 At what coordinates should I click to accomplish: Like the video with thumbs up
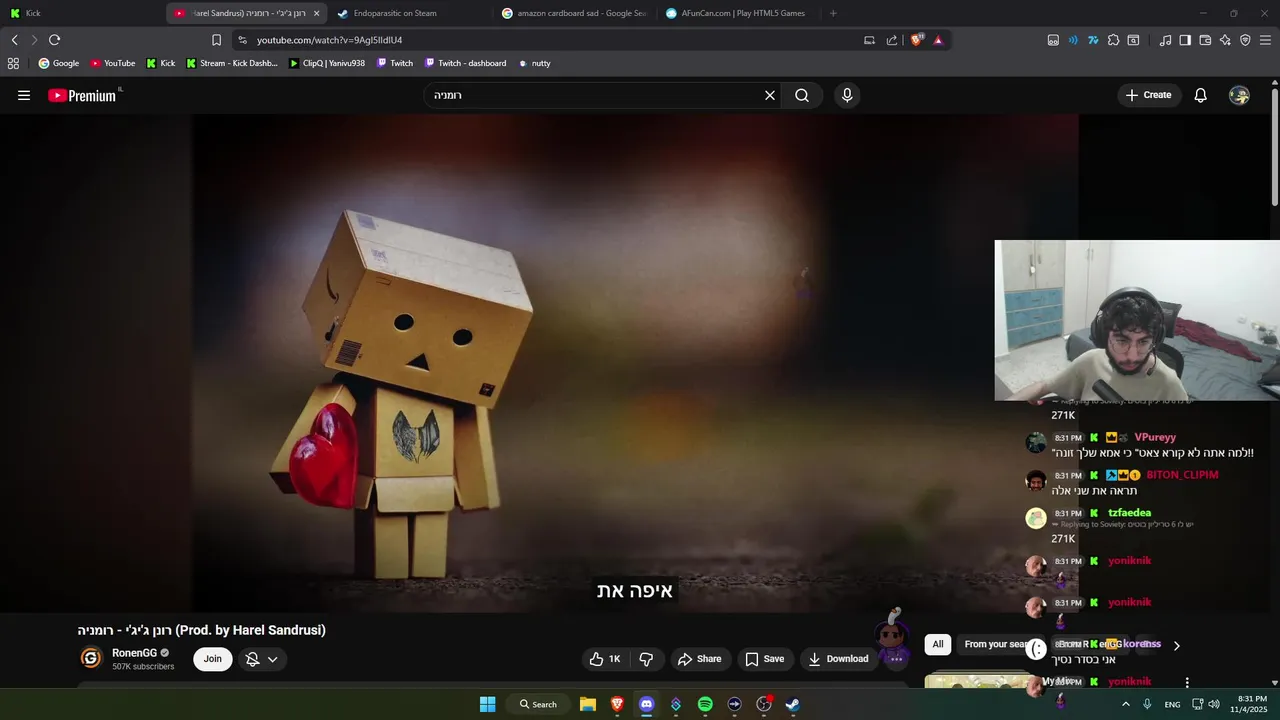[x=606, y=659]
